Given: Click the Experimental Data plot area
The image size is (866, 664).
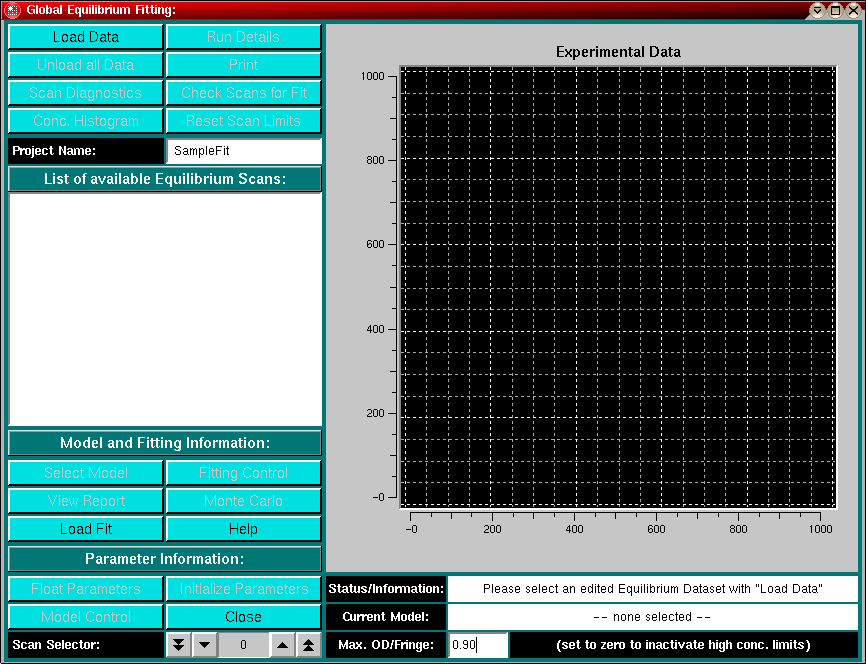Looking at the screenshot, I should (617, 287).
